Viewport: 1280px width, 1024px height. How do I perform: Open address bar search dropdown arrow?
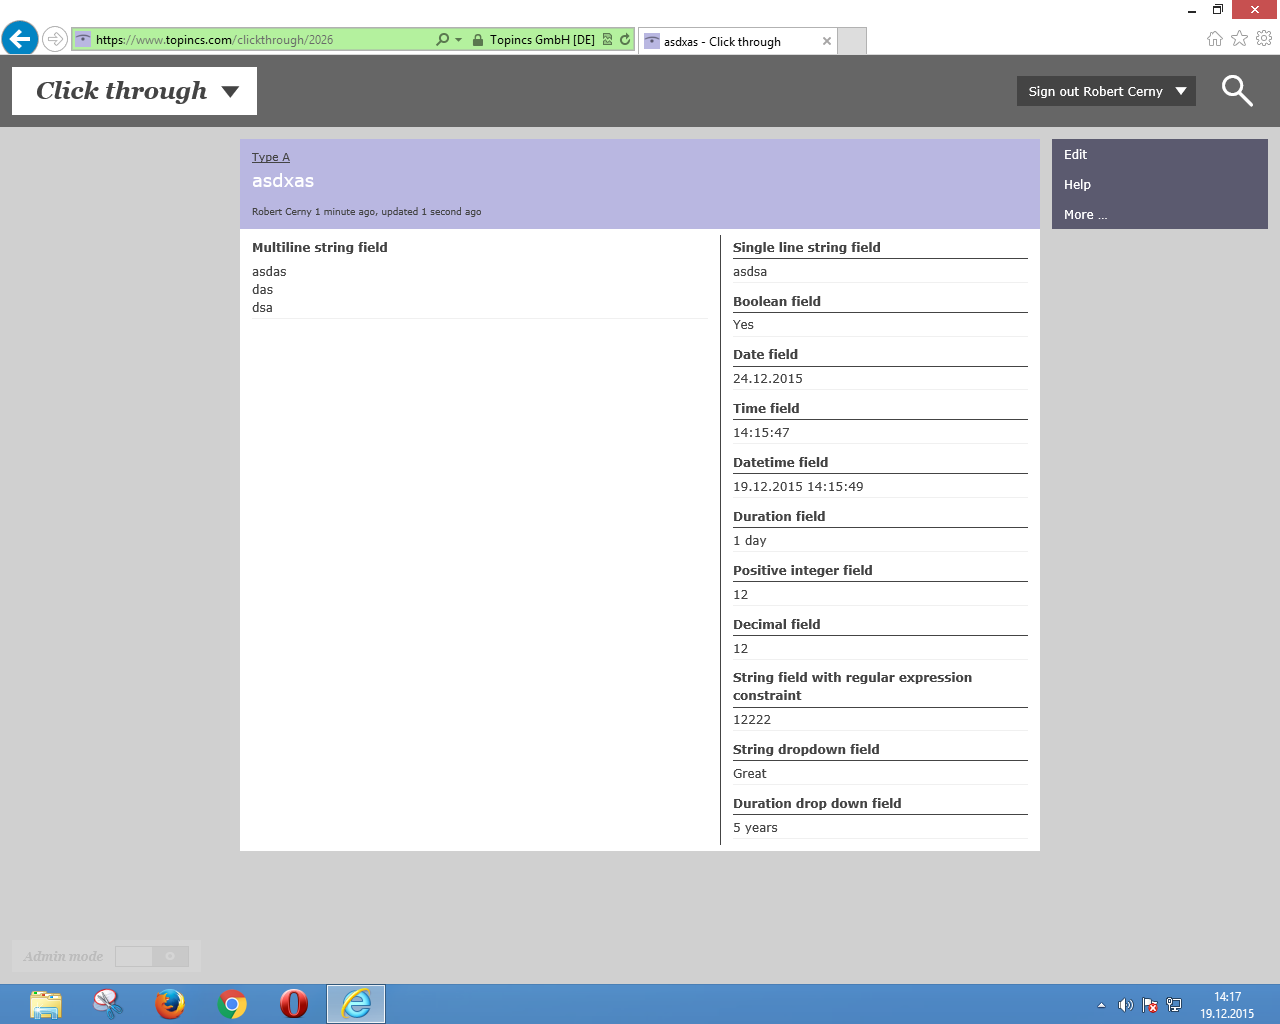coord(458,40)
